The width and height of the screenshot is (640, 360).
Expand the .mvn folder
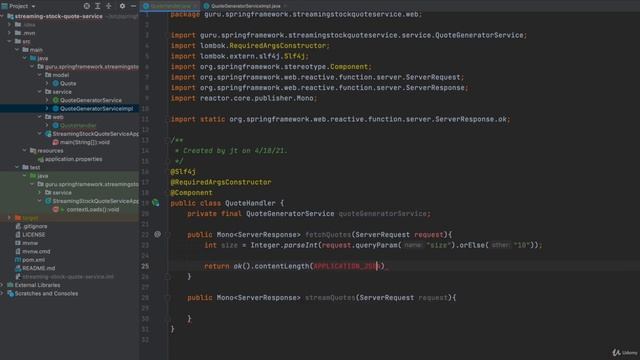(x=10, y=33)
